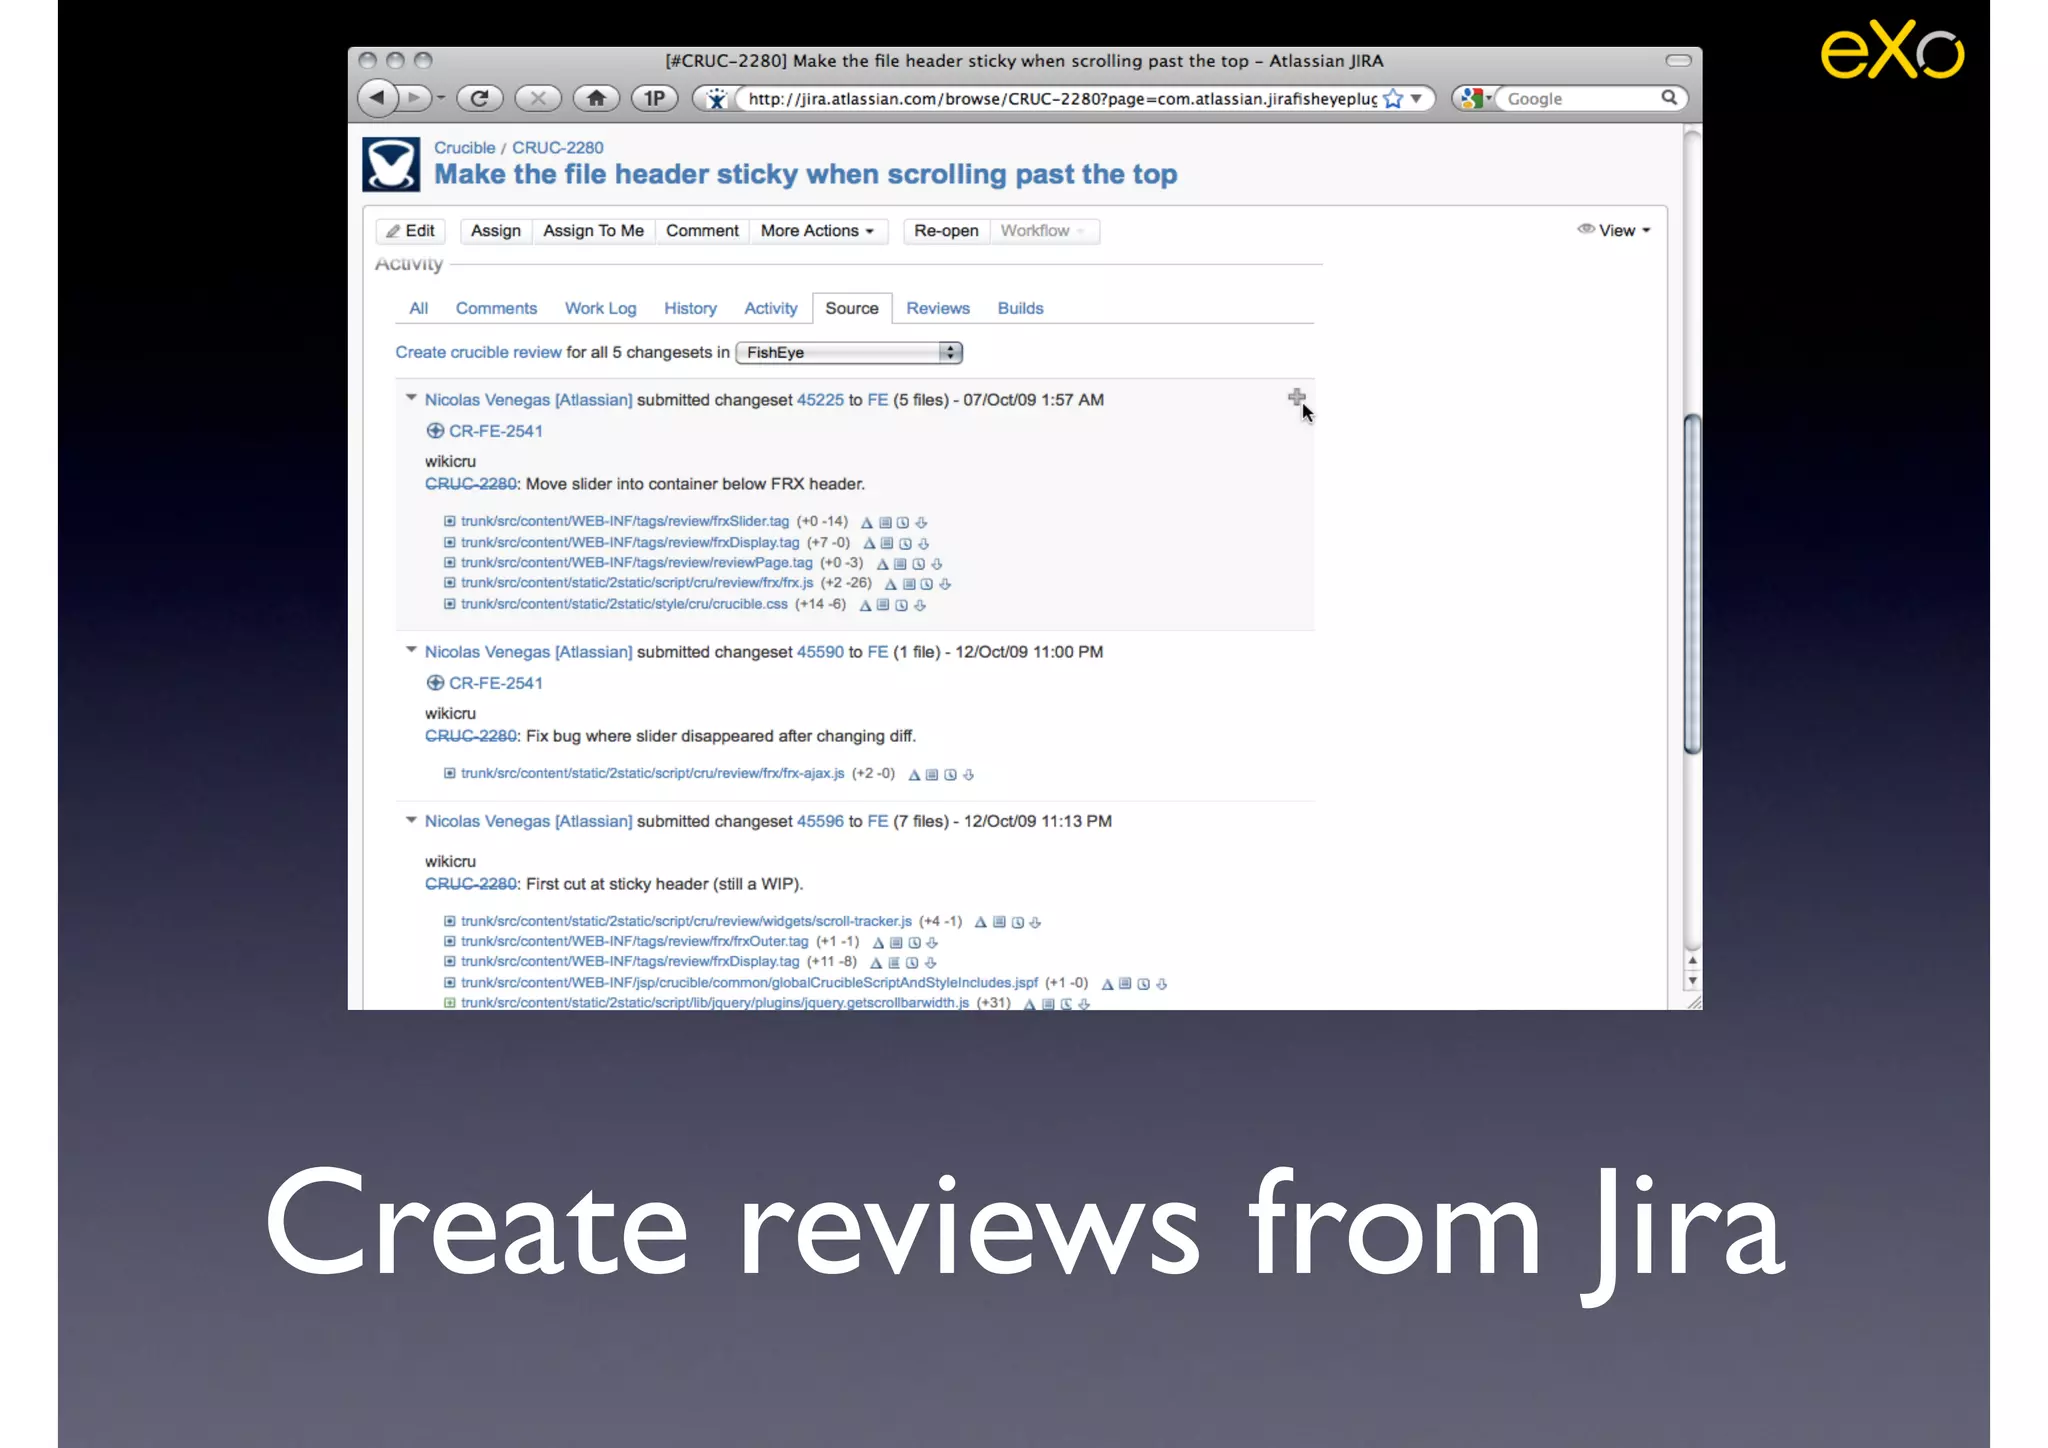Open FE repository link on changeset 45590

pyautogui.click(x=877, y=652)
